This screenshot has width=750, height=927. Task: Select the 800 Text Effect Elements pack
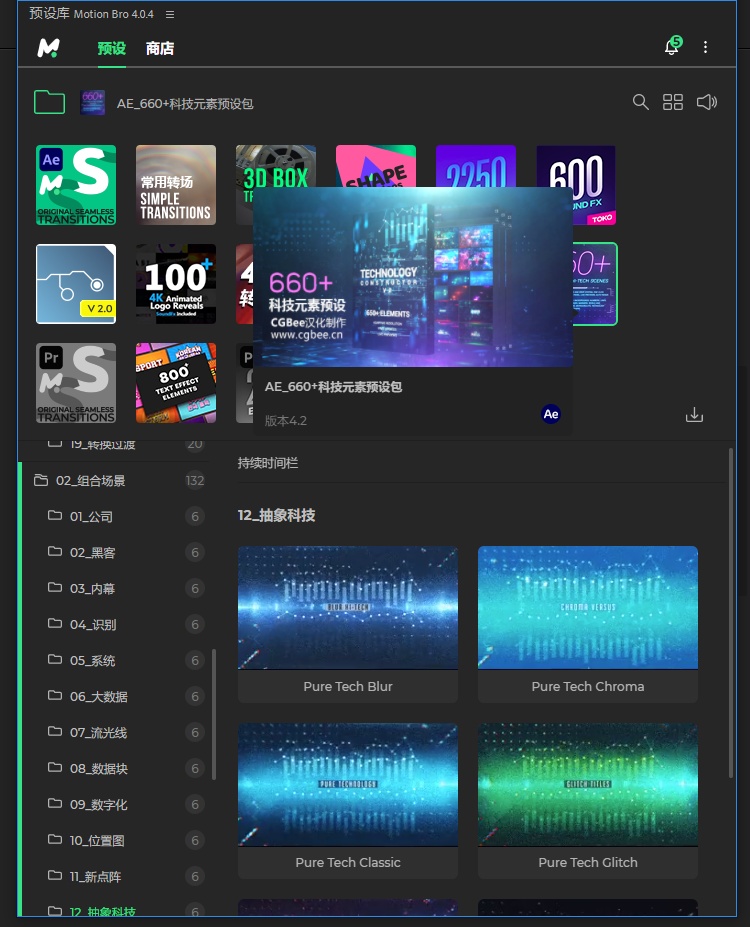(176, 383)
